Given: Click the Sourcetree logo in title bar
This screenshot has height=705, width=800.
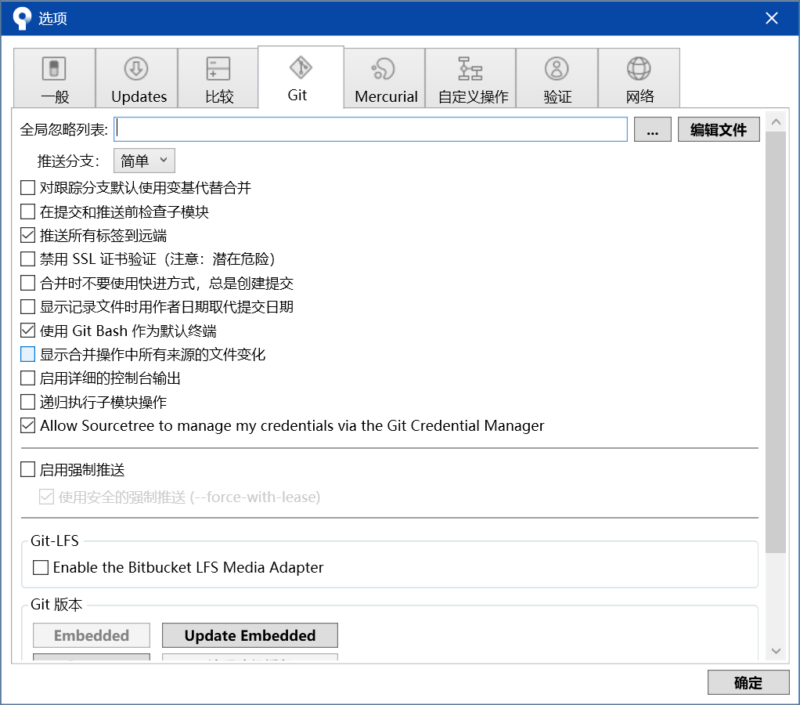Looking at the screenshot, I should (22, 18).
